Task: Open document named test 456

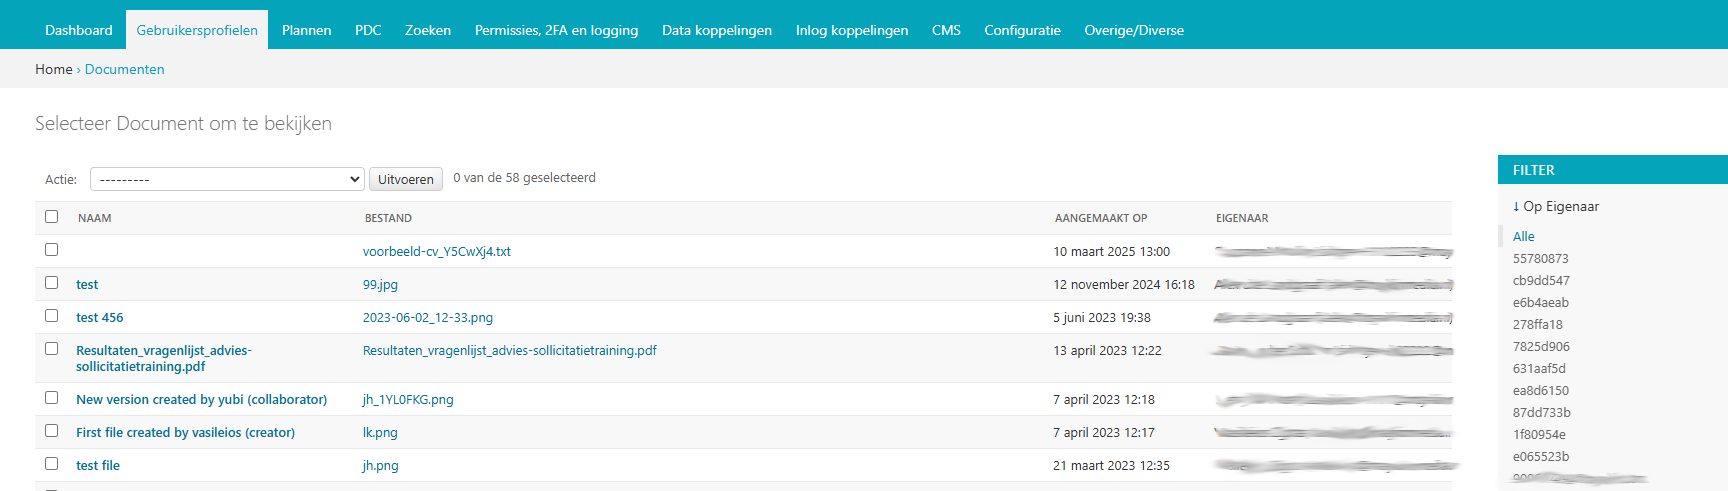Action: pos(100,318)
